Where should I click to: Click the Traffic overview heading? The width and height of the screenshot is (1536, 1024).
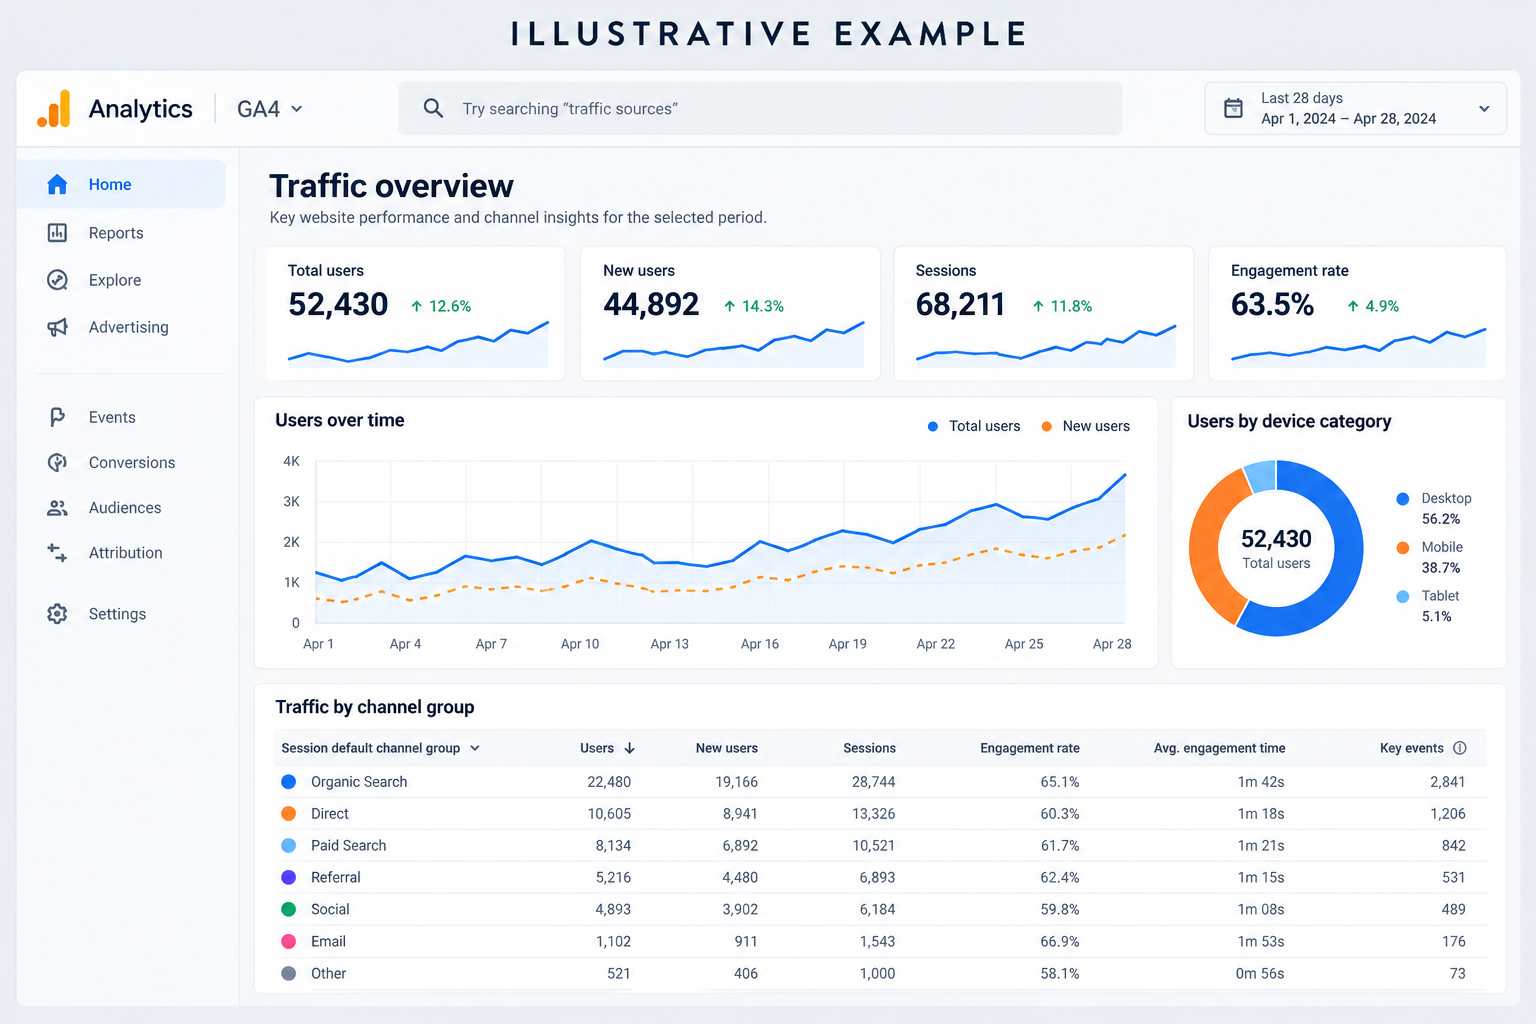tap(391, 186)
